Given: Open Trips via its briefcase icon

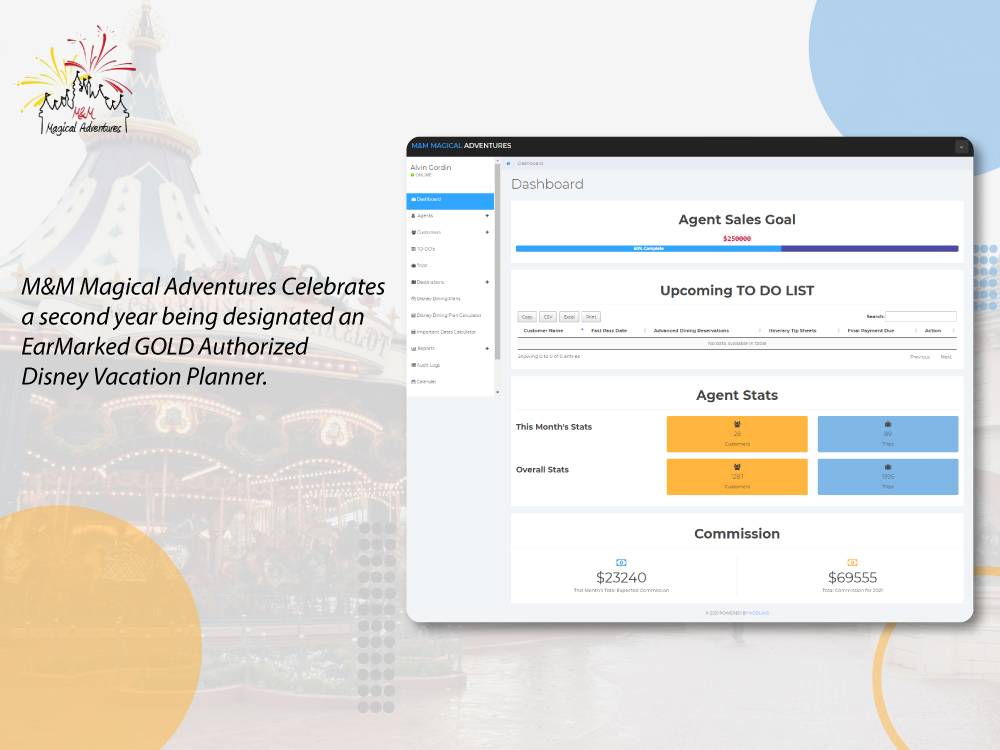Looking at the screenshot, I should pyautogui.click(x=413, y=265).
